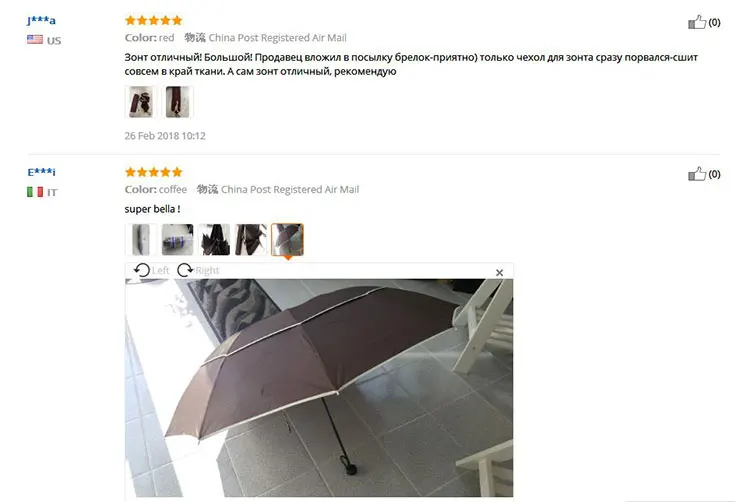Open first thumbnail in J***a's review

coord(141,101)
